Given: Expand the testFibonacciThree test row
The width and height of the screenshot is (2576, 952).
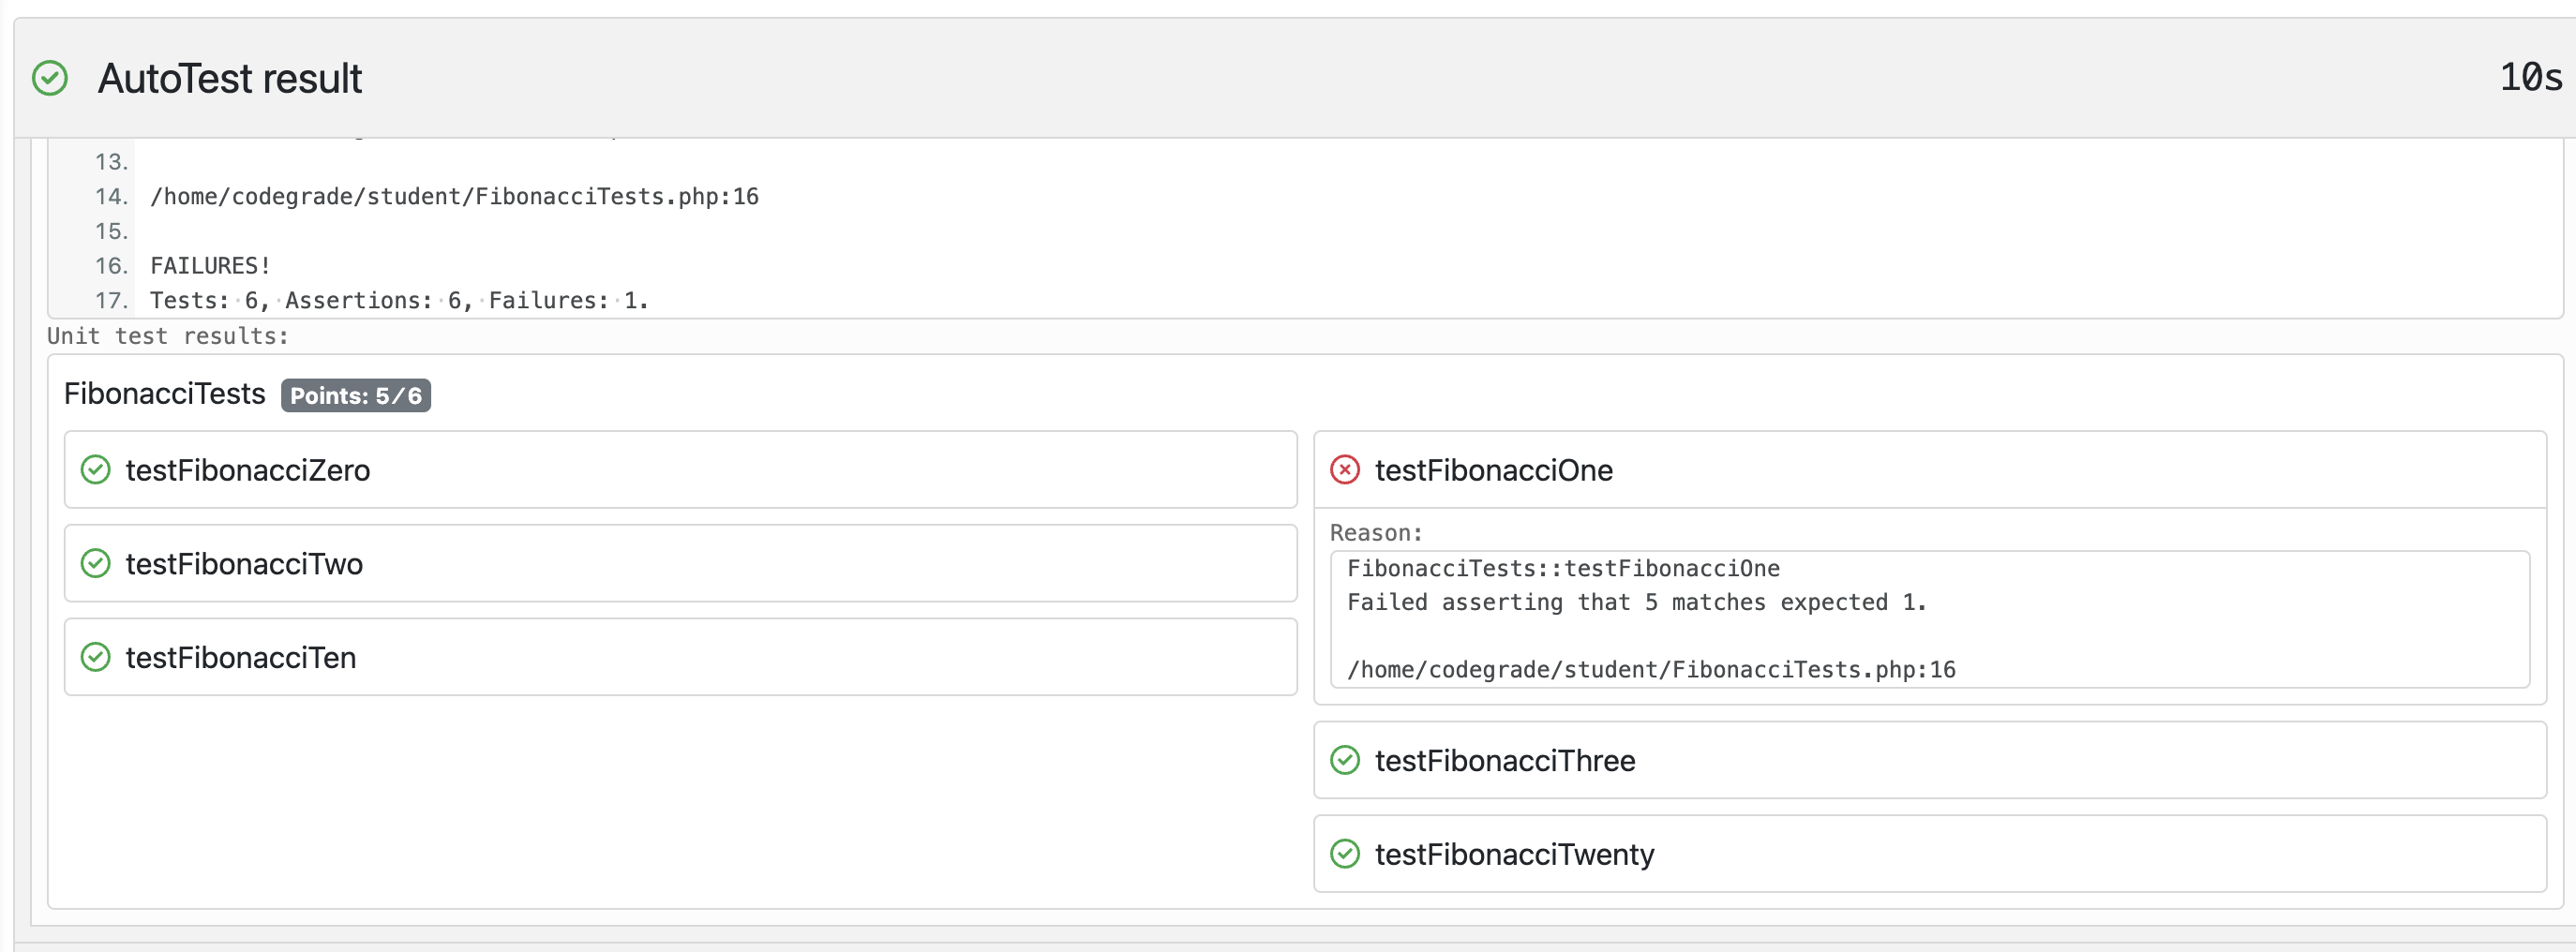Looking at the screenshot, I should (x=1930, y=761).
